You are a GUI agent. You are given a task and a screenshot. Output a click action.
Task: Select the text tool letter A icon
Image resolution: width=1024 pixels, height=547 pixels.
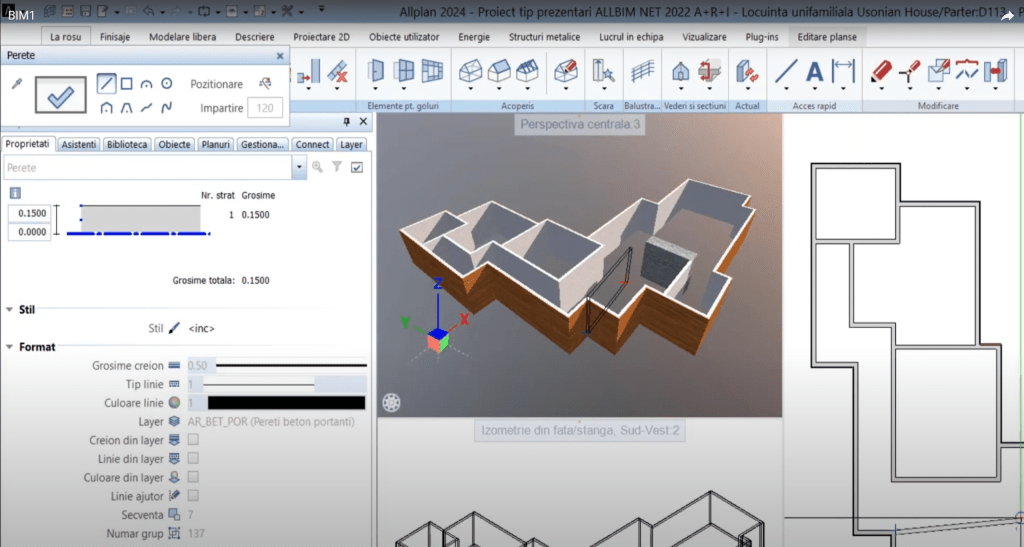814,72
